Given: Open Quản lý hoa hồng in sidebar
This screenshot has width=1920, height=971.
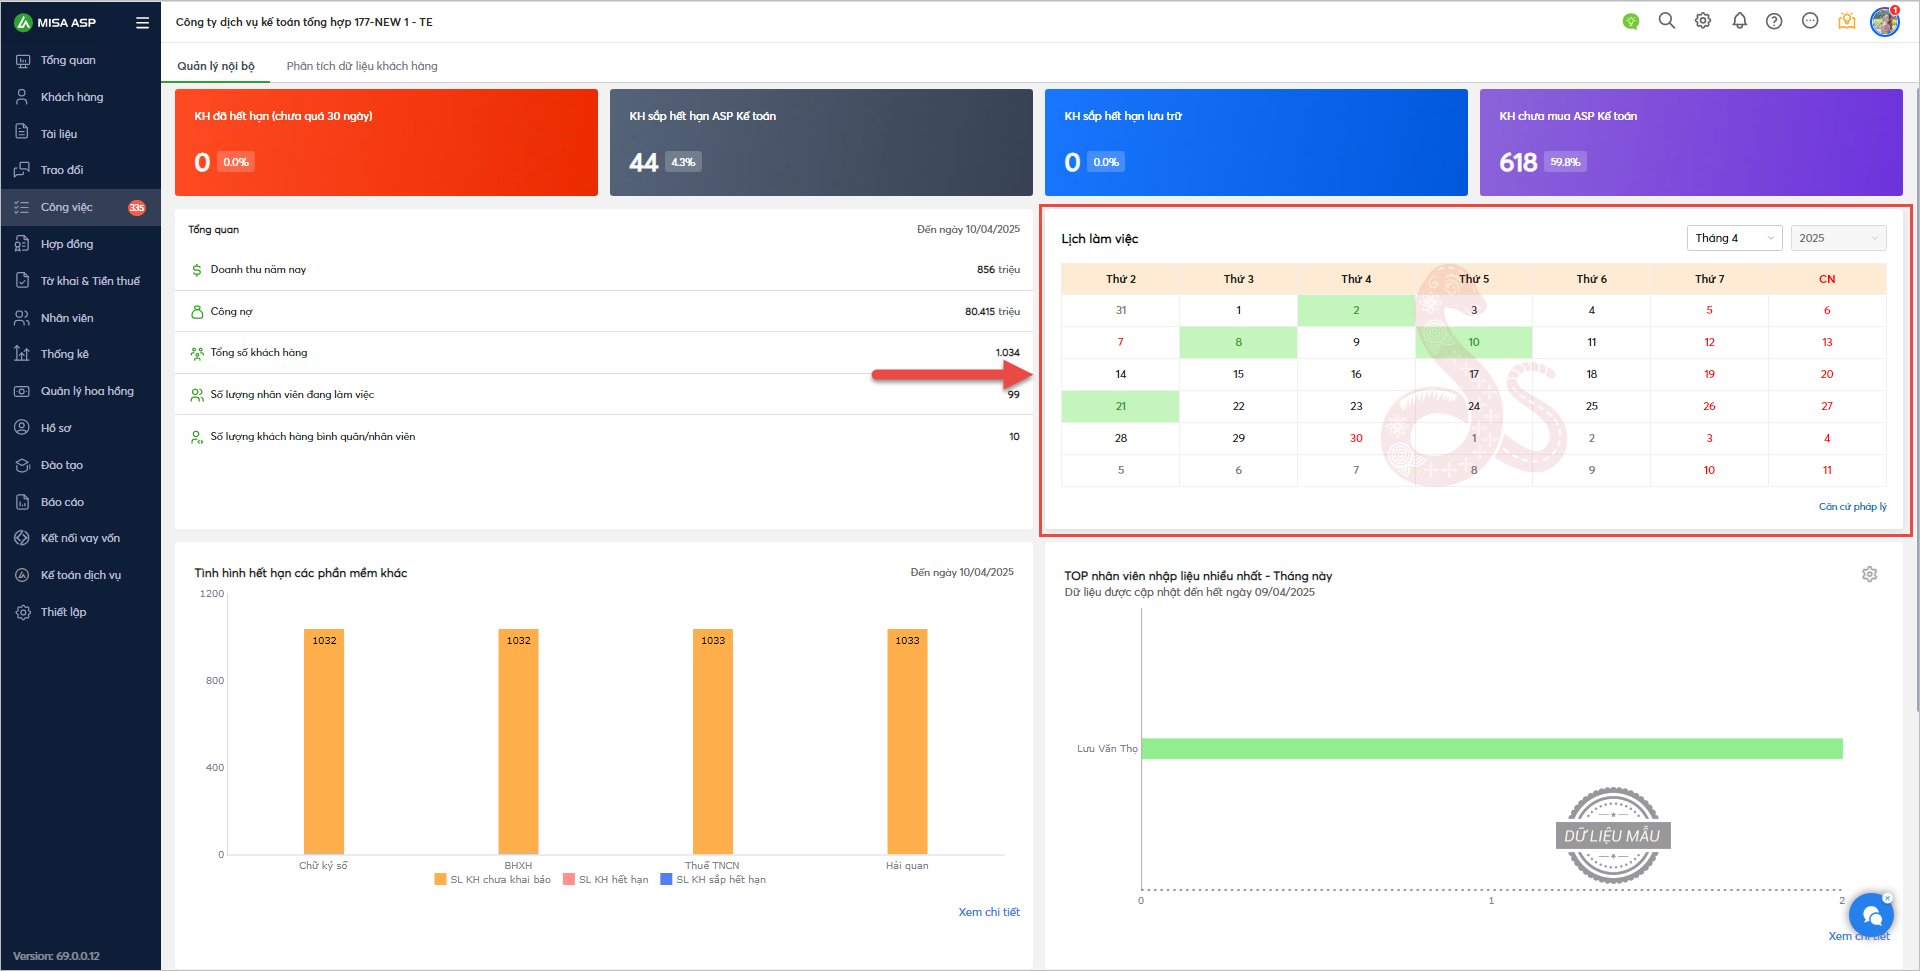Looking at the screenshot, I should 80,391.
